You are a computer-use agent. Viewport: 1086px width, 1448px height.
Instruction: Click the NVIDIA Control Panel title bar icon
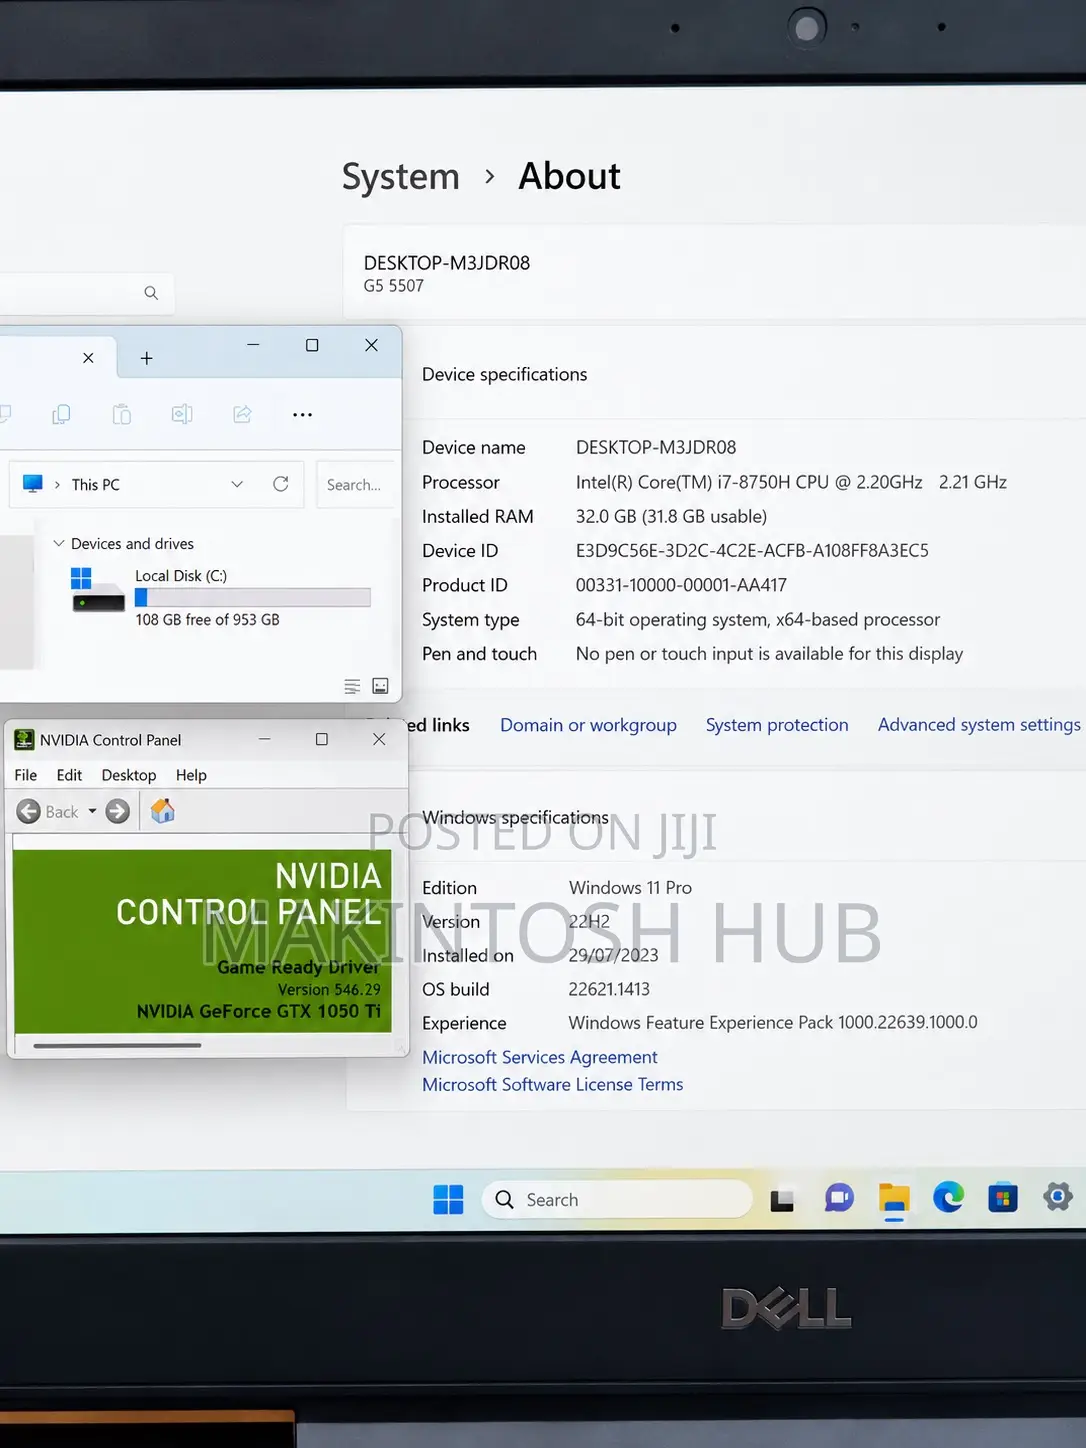(x=24, y=740)
